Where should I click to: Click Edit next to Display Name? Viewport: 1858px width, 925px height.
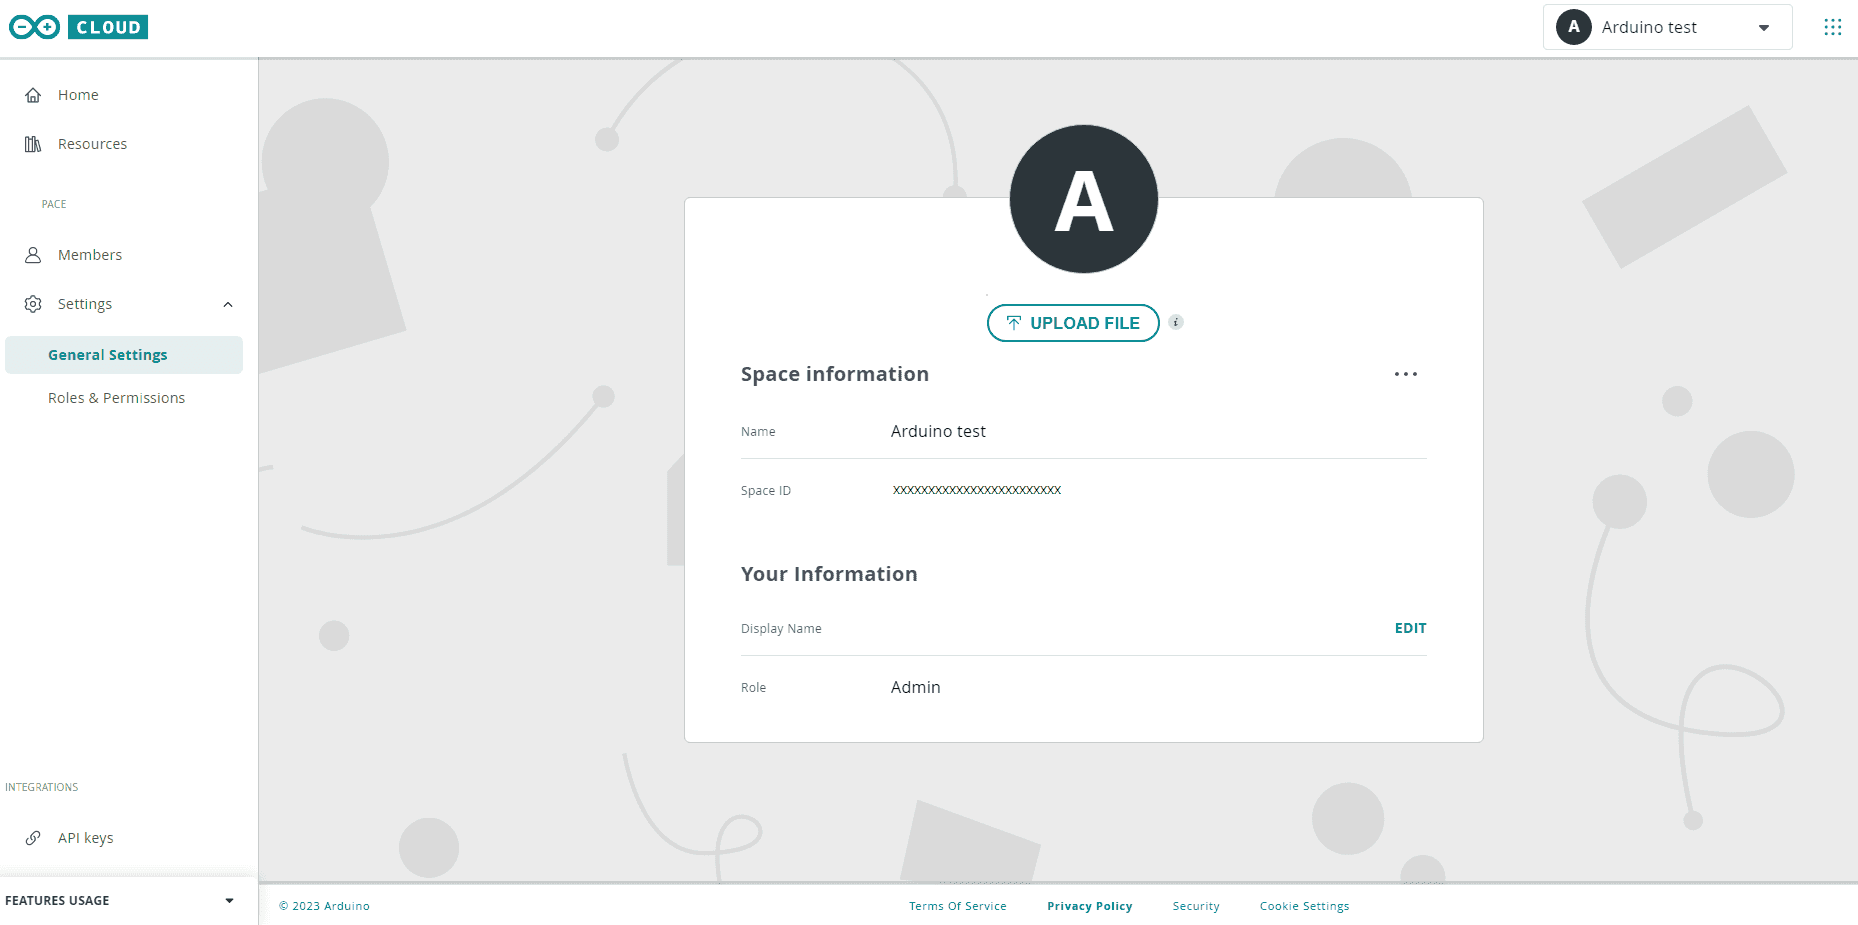pos(1410,628)
